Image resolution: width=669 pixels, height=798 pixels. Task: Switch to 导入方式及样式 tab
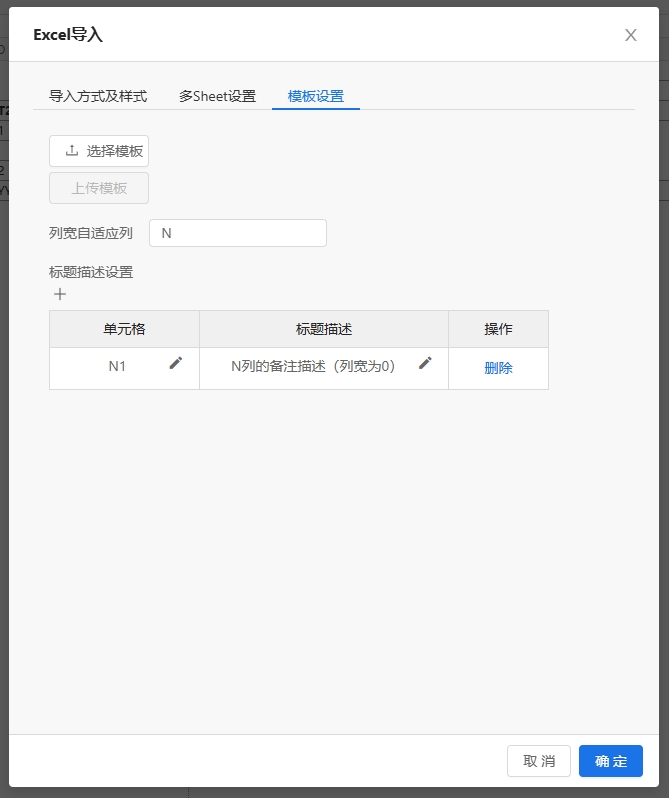[98, 96]
